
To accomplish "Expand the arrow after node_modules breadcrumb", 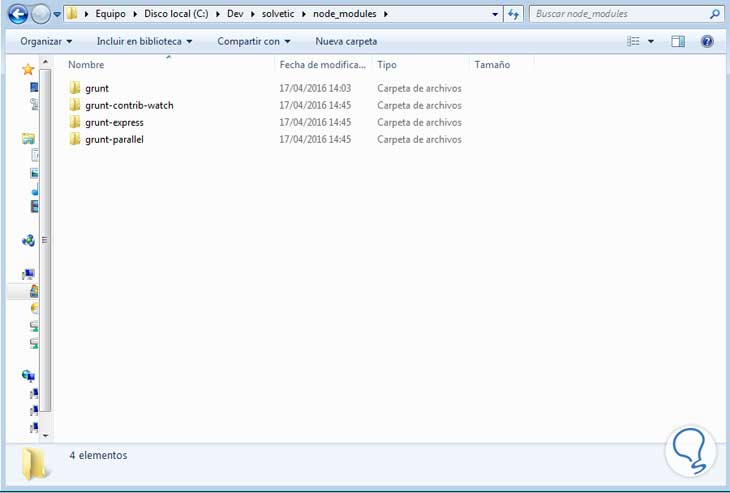I will tap(385, 14).
